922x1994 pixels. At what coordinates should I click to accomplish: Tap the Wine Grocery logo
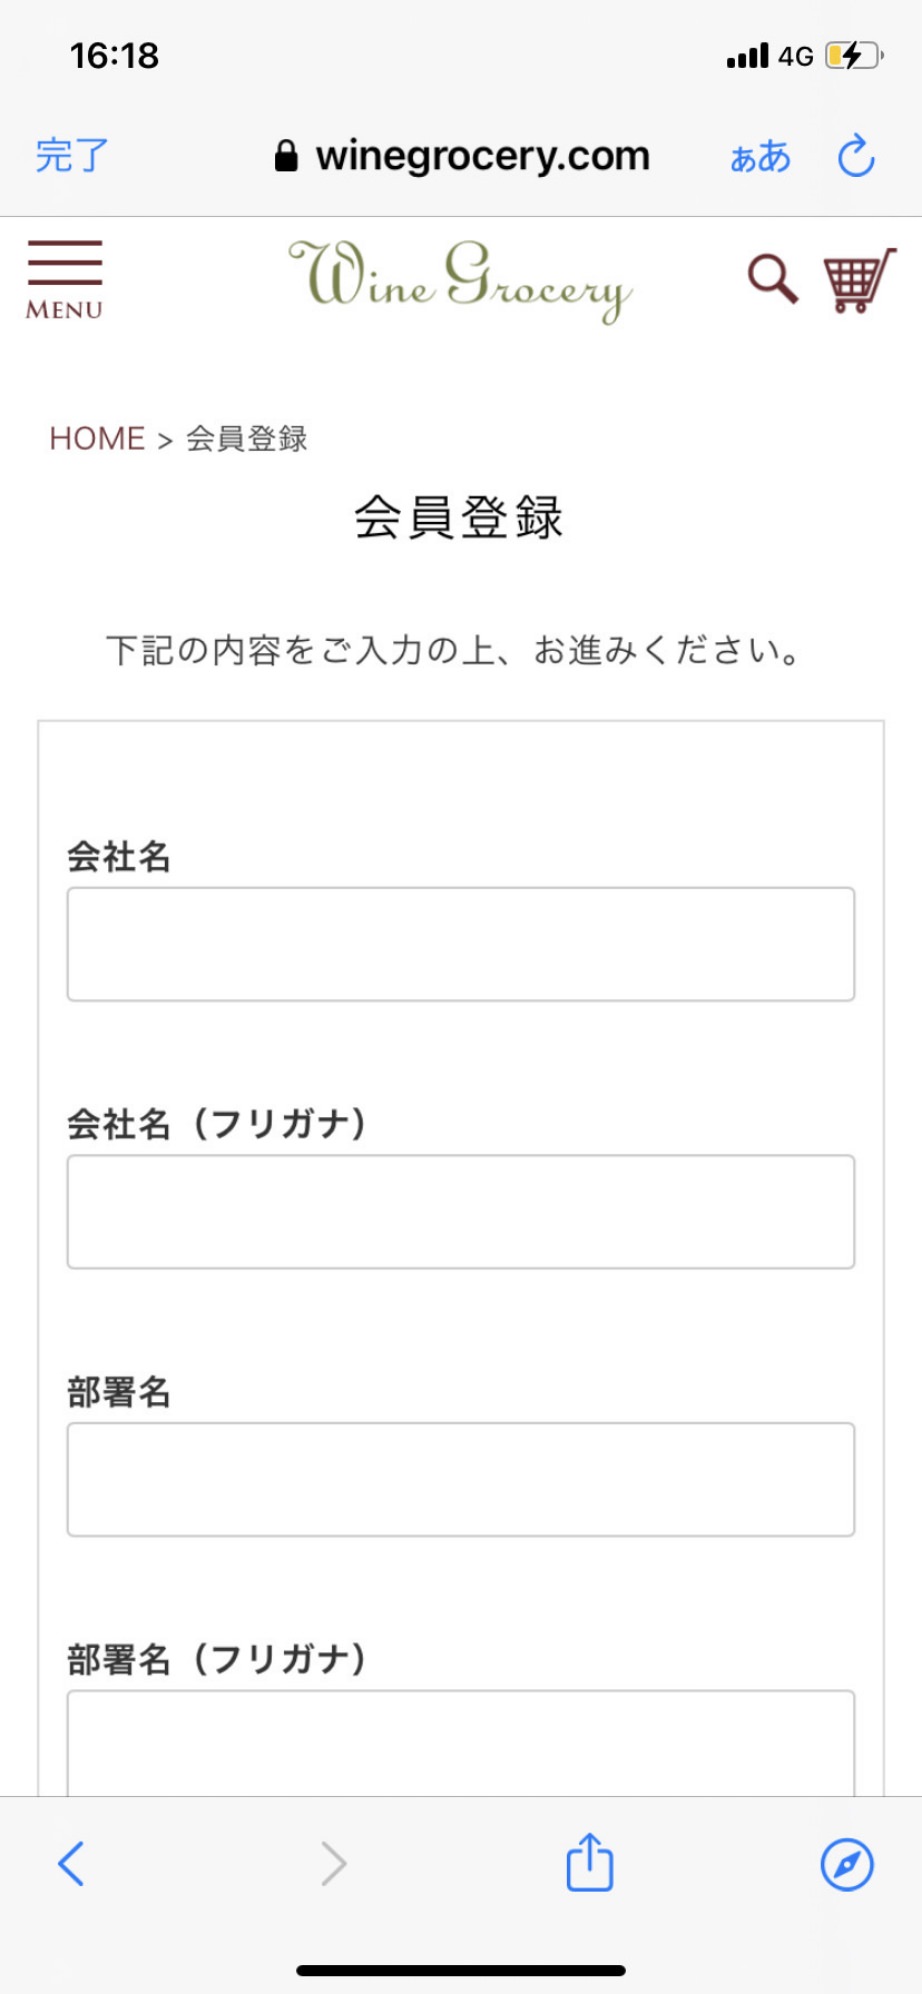460,279
